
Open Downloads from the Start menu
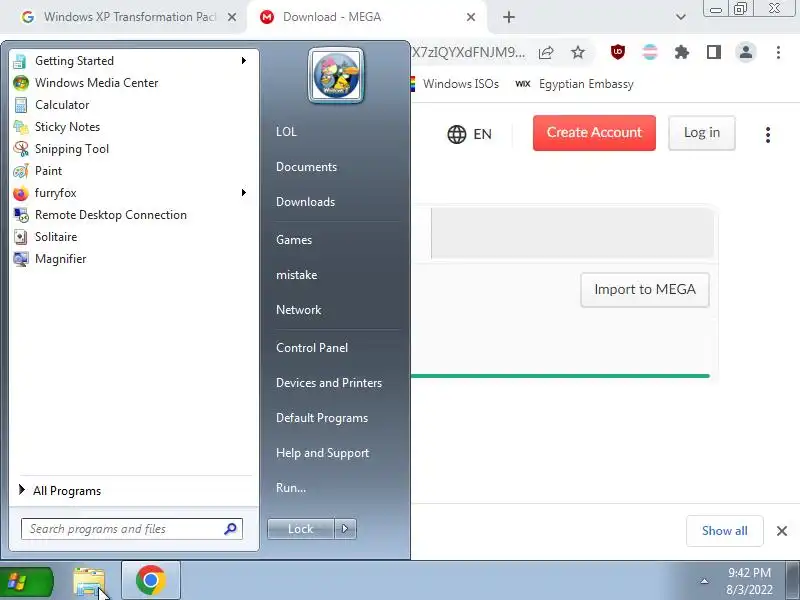(305, 202)
